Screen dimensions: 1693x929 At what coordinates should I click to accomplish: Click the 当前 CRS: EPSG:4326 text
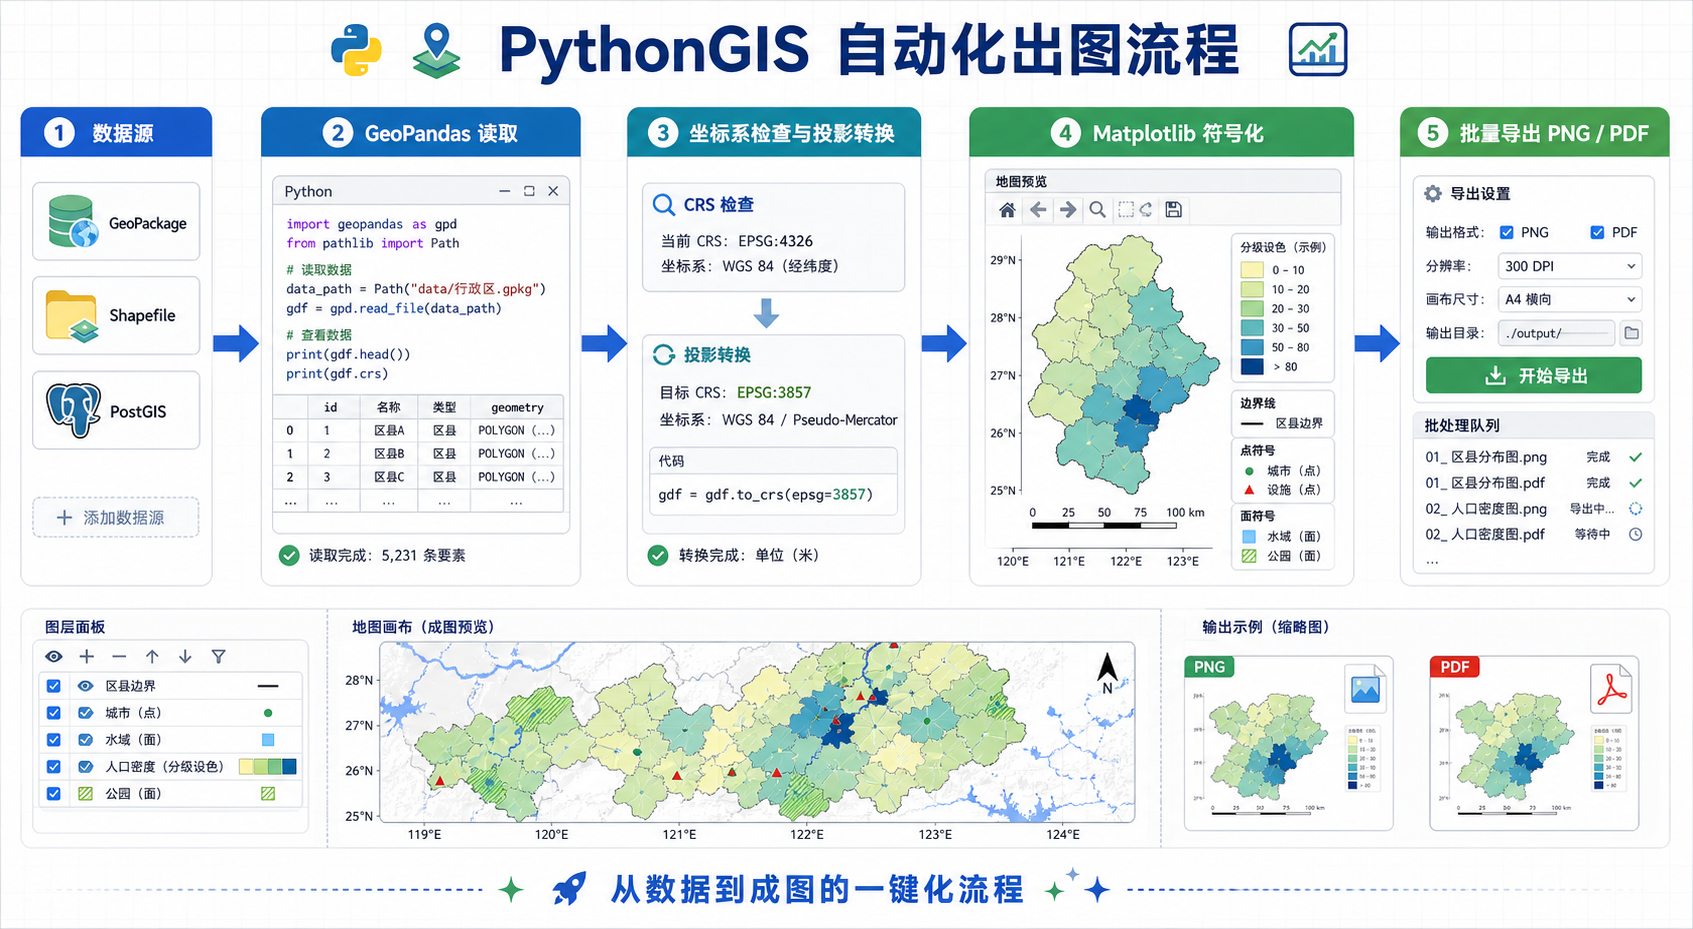736,241
